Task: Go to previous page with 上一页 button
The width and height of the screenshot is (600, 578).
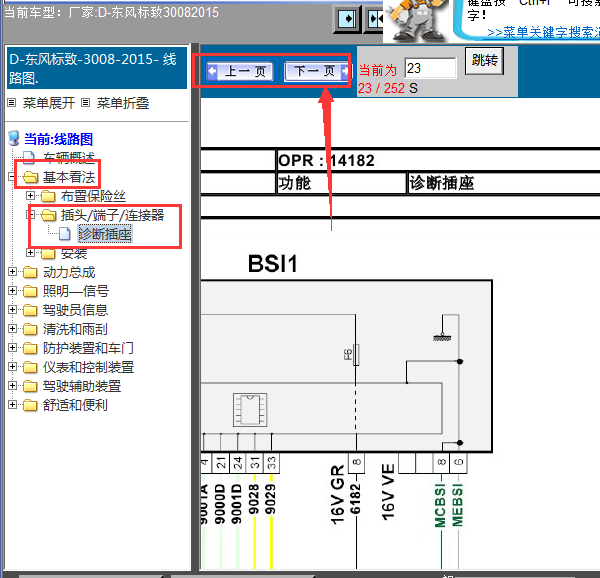Action: click(x=240, y=71)
